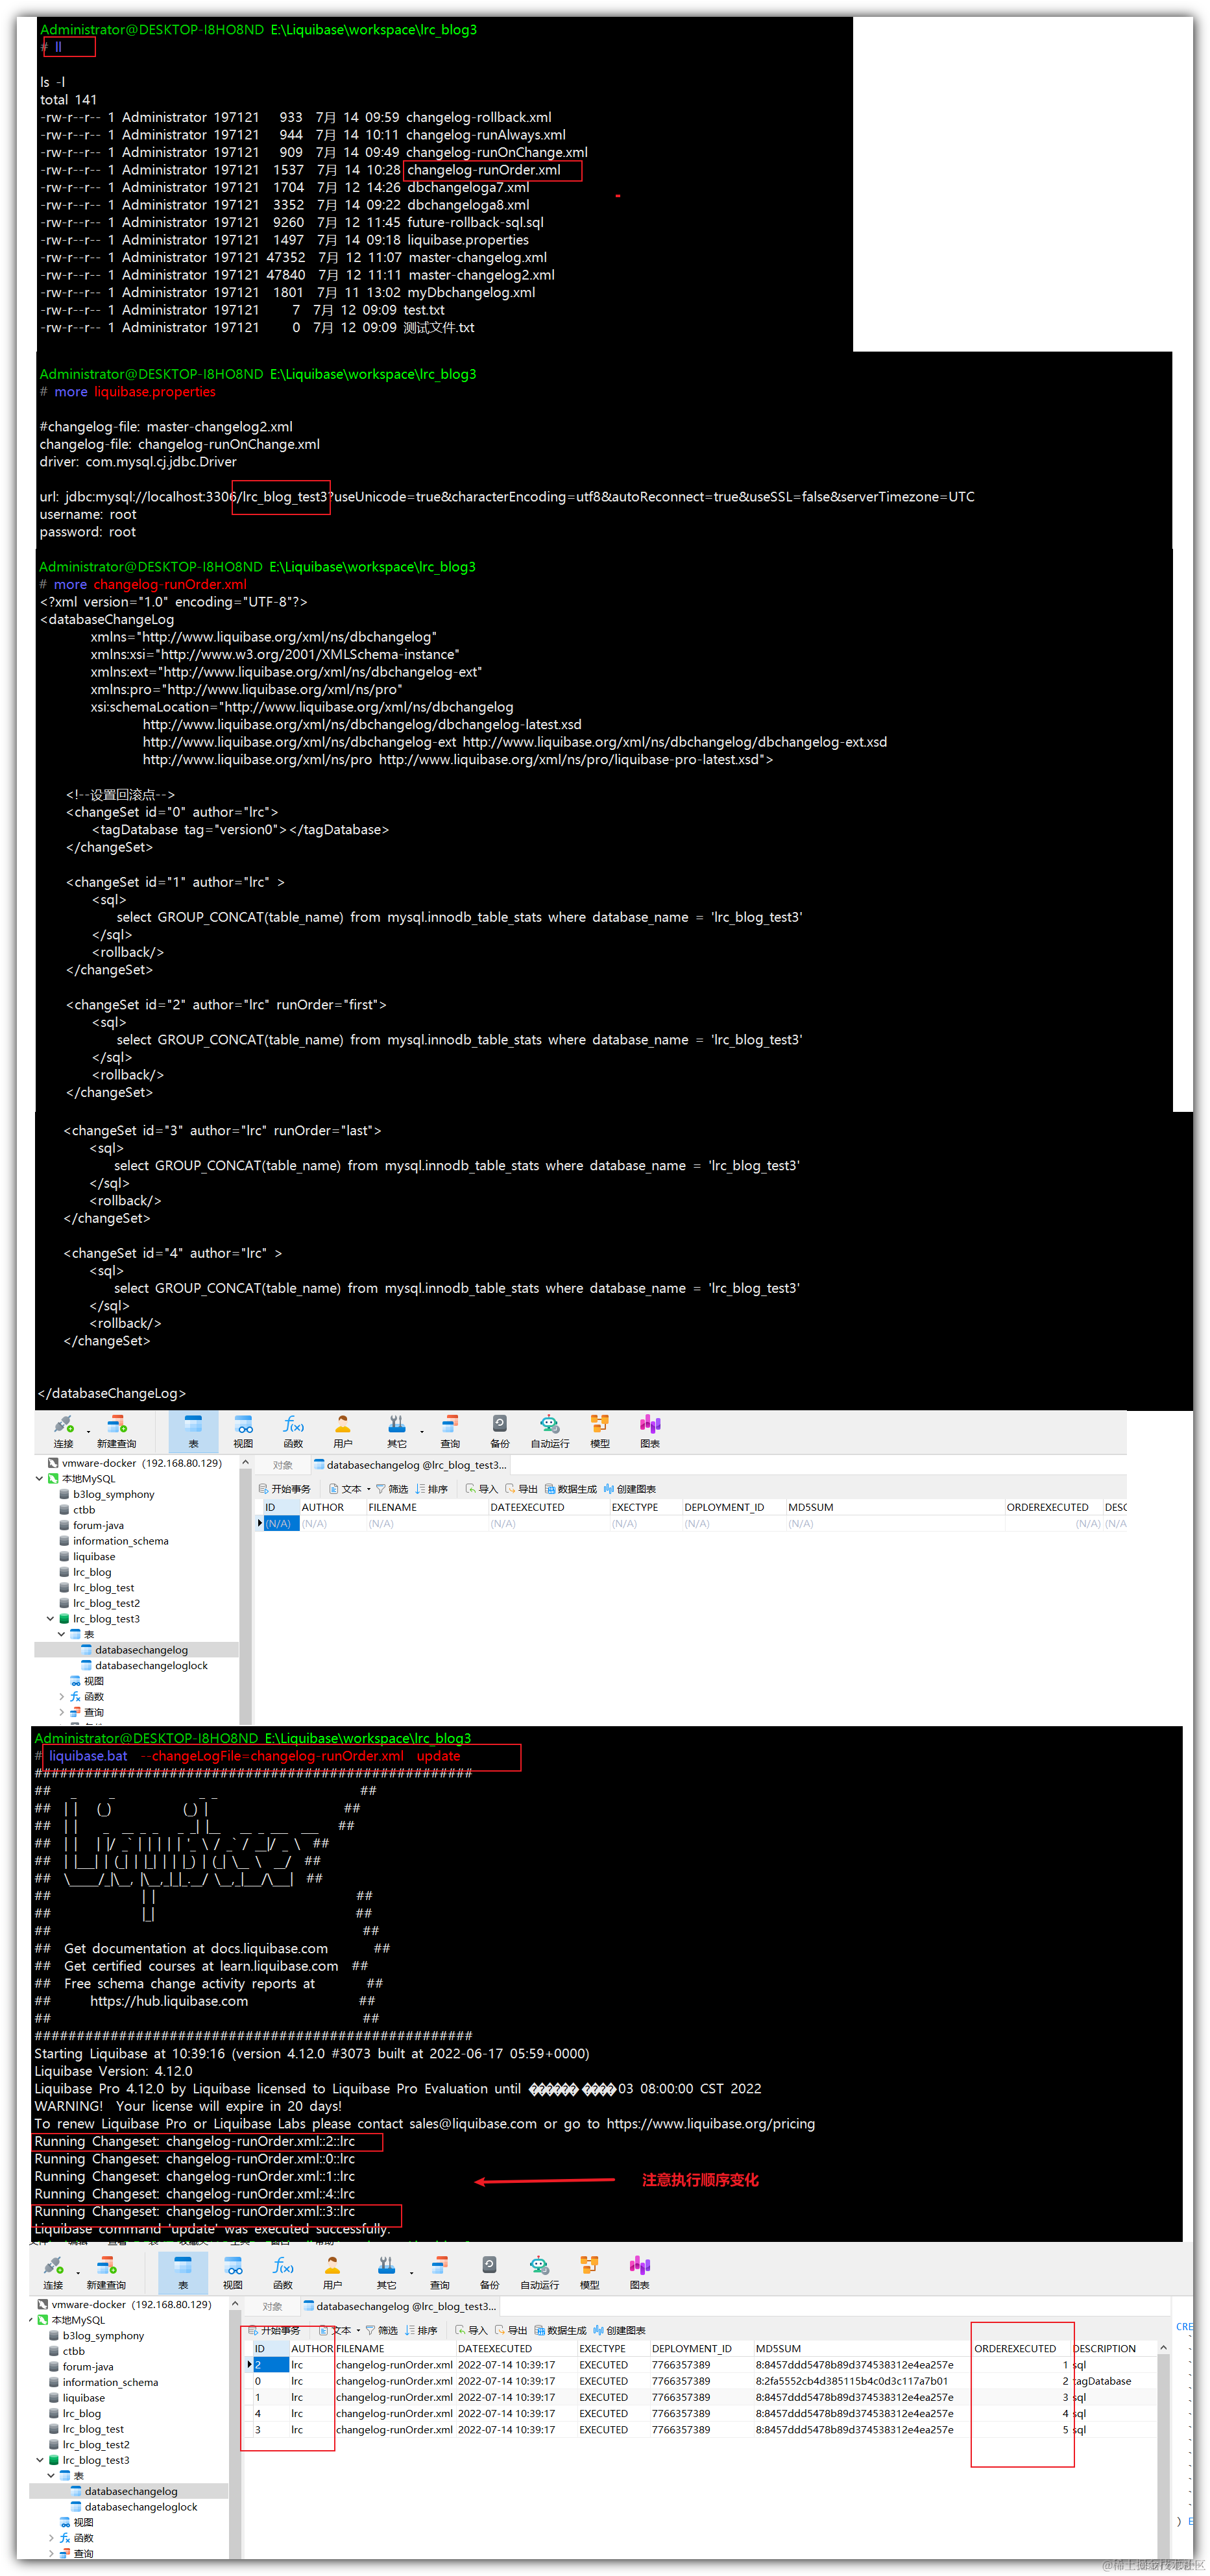
Task: Expand 查询 node in lower Navicat tree
Action: tap(52, 2553)
